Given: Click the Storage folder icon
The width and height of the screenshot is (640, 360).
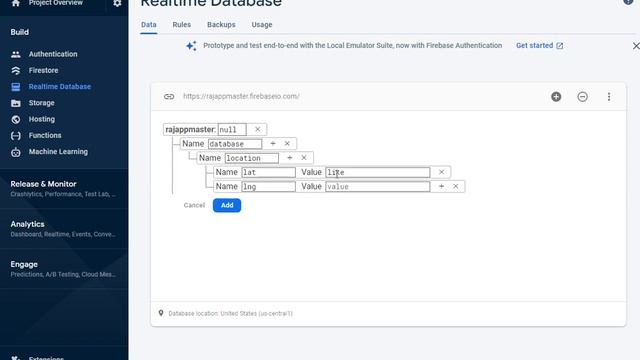Looking at the screenshot, I should [x=16, y=103].
